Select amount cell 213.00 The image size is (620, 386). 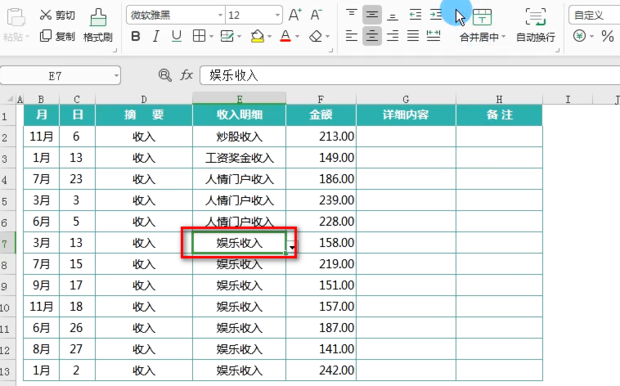(321, 136)
